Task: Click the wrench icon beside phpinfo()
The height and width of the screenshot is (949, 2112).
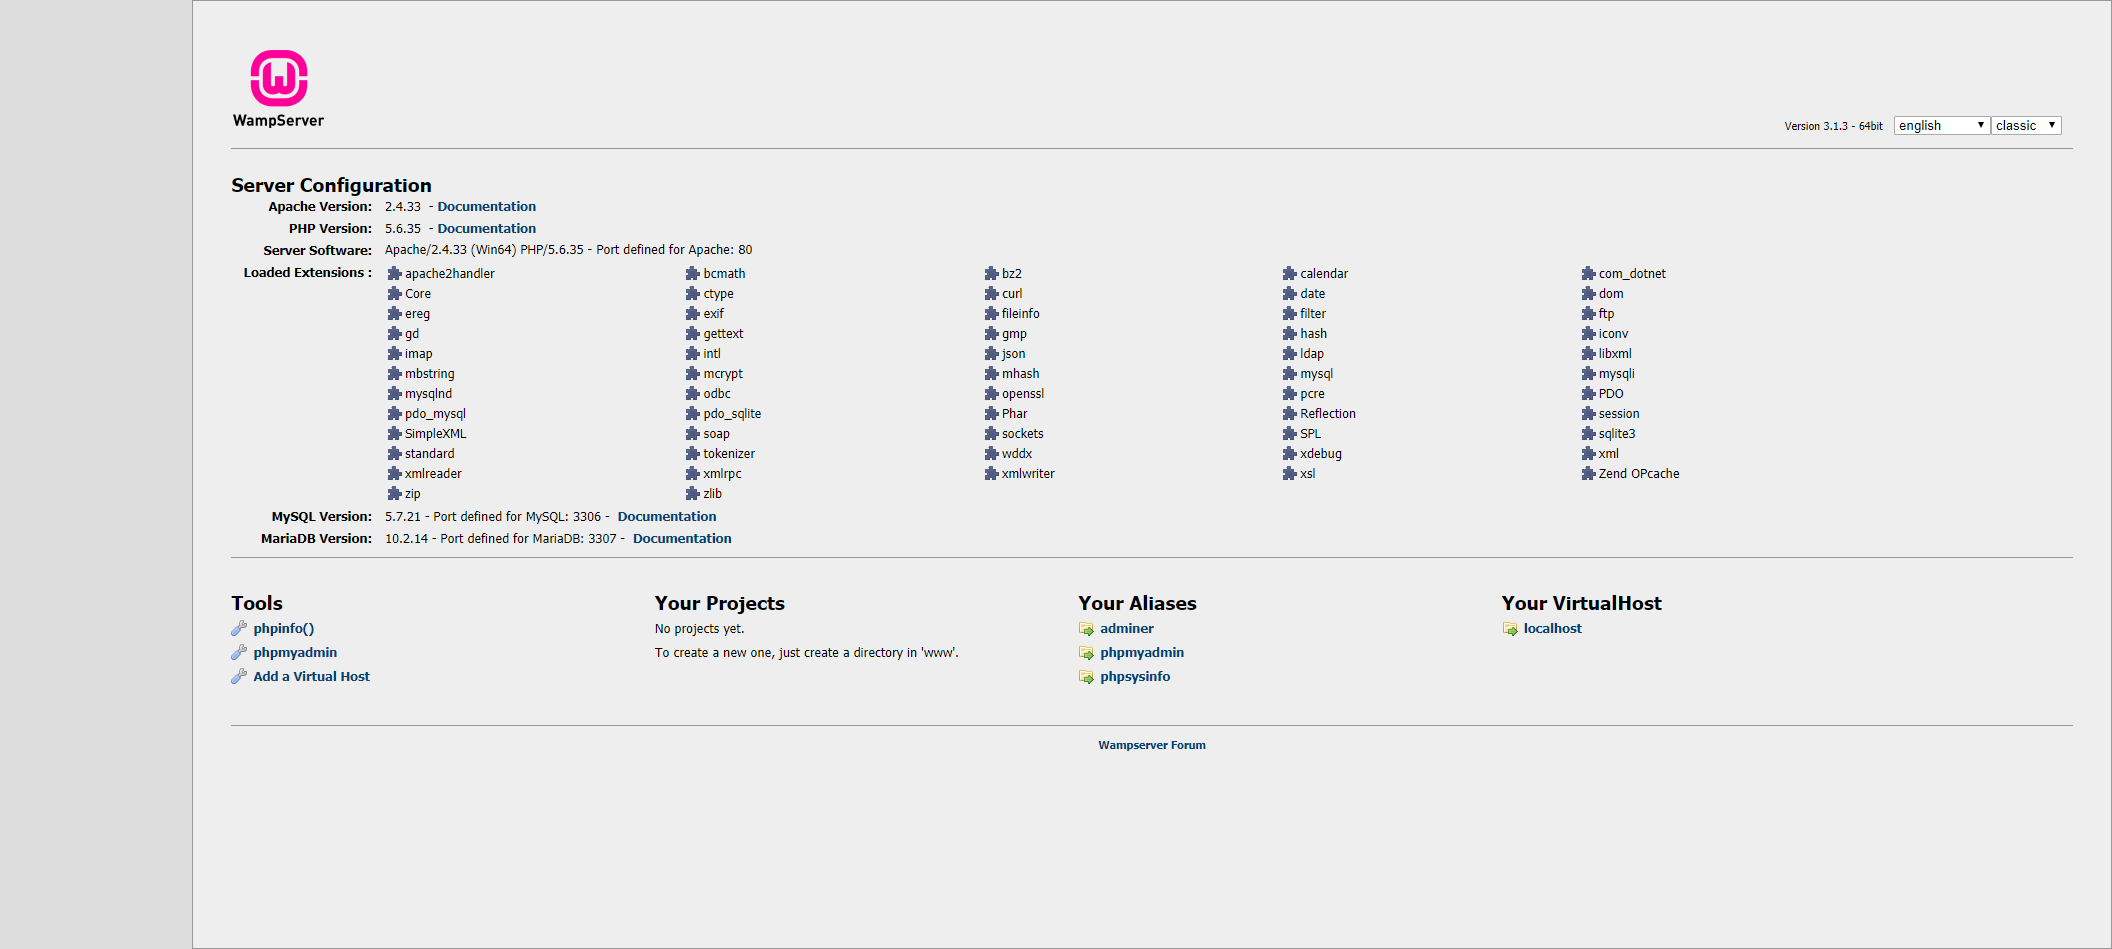Action: 239,628
